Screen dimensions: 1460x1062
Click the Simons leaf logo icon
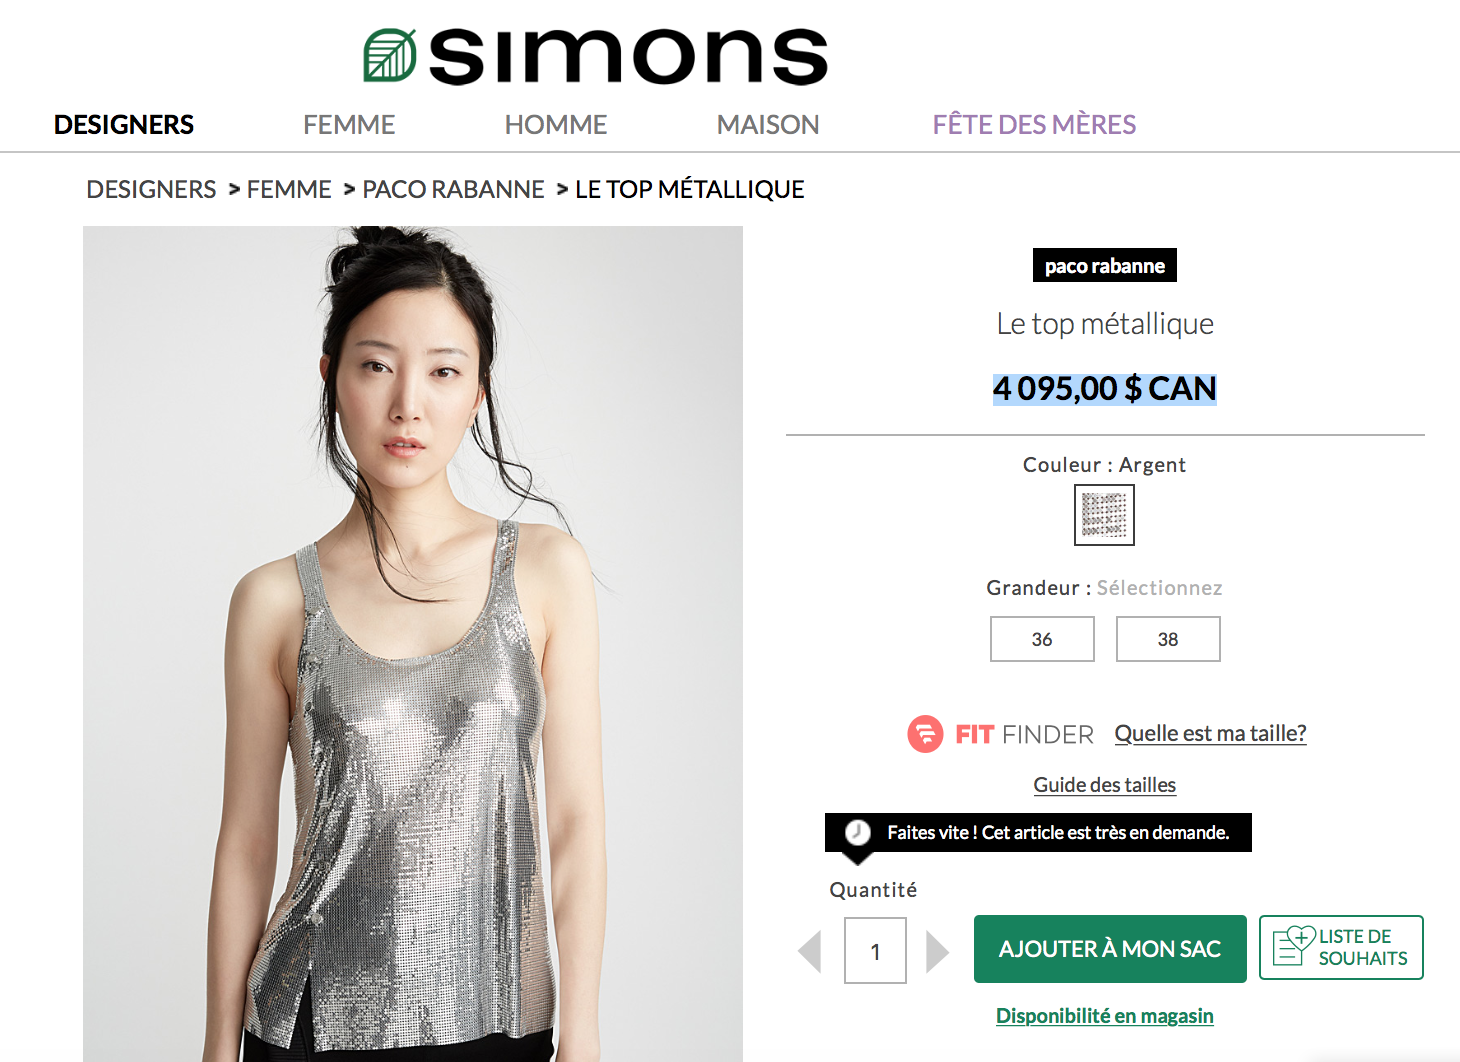[x=390, y=55]
